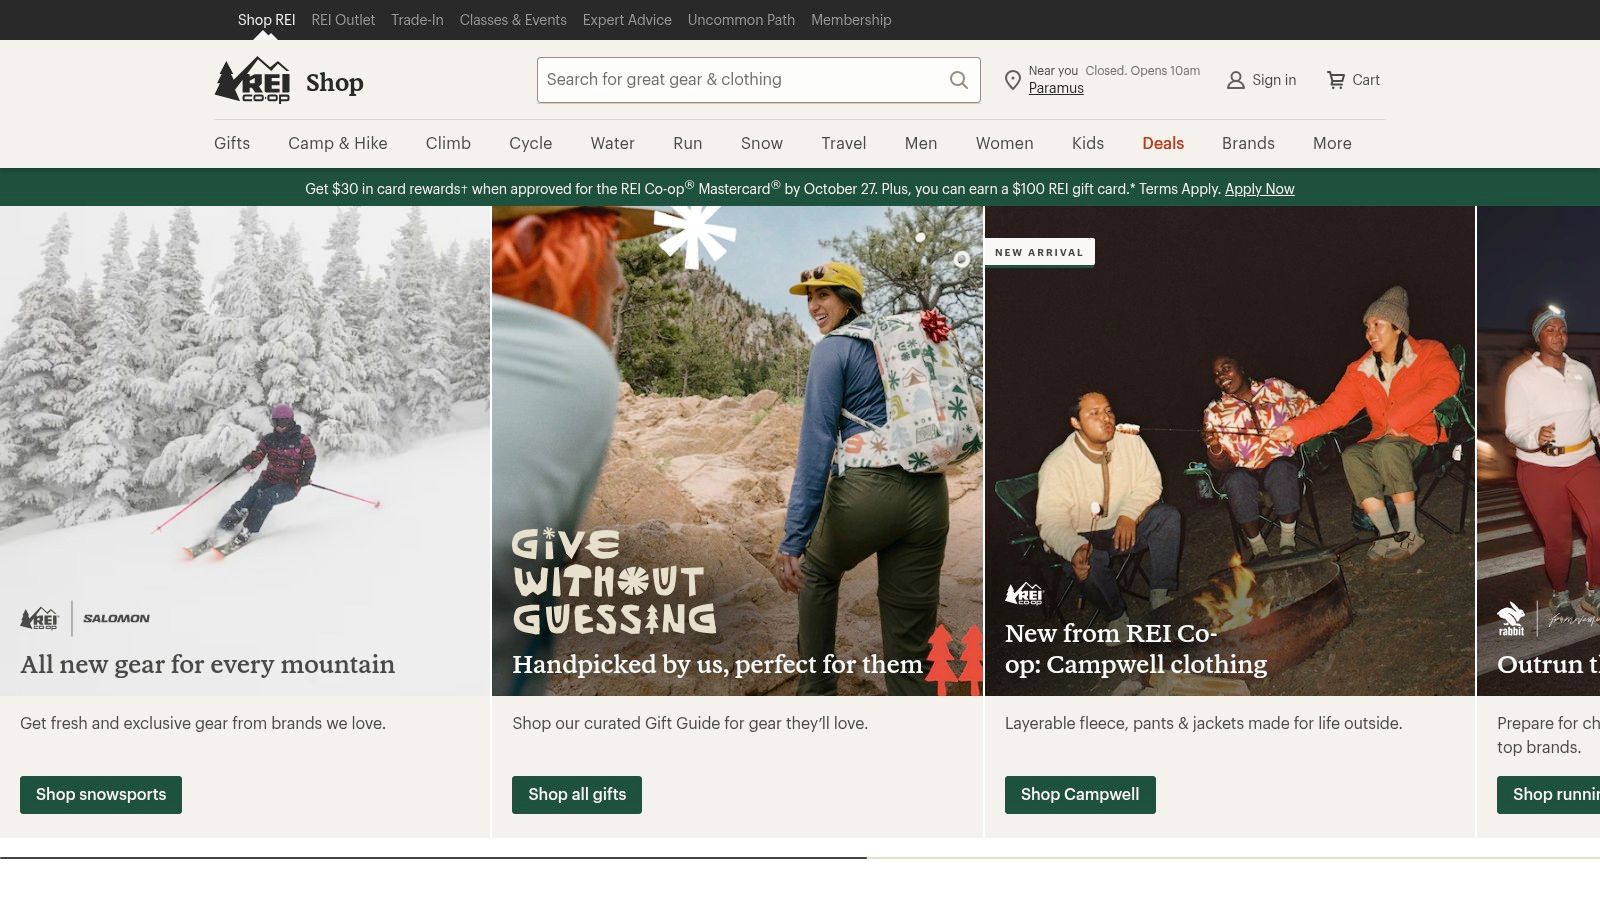
Task: Click 'Get fresh and exclusive gear' description
Action: pos(203,723)
